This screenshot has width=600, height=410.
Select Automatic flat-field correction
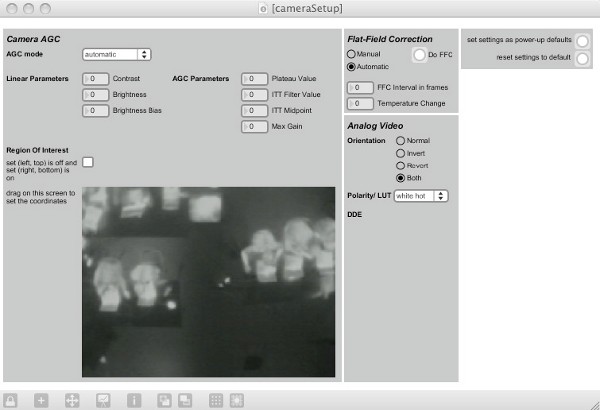(351, 67)
